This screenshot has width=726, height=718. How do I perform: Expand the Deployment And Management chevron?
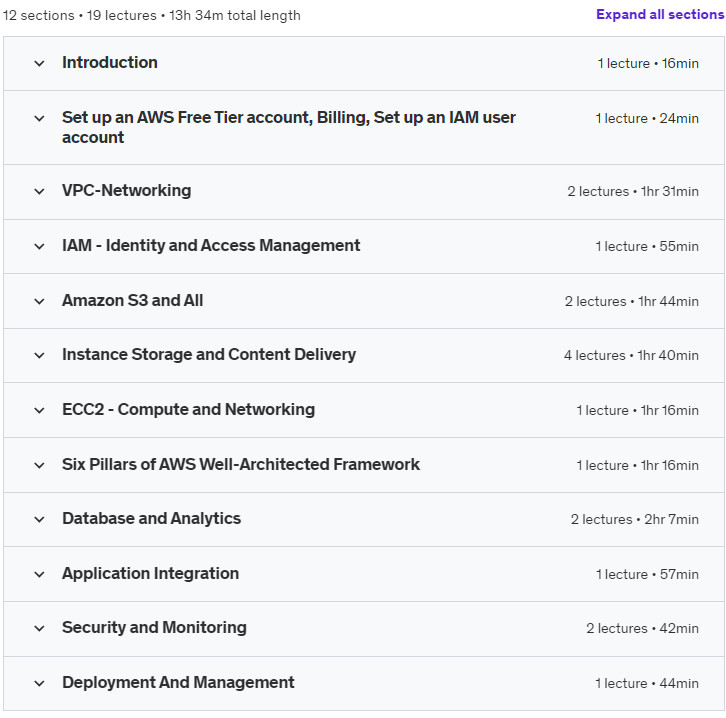39,683
